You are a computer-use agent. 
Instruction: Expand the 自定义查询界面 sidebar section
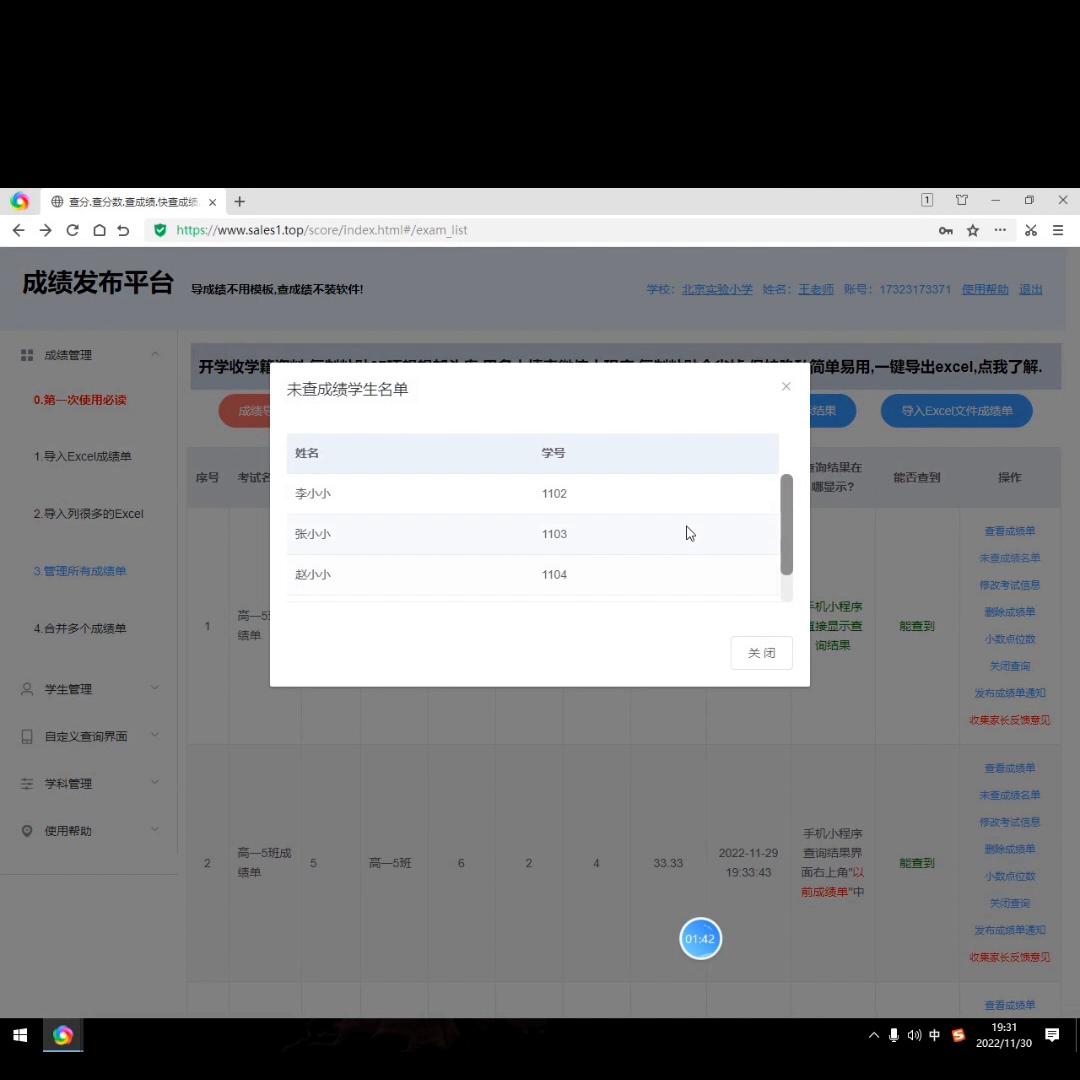(90, 736)
